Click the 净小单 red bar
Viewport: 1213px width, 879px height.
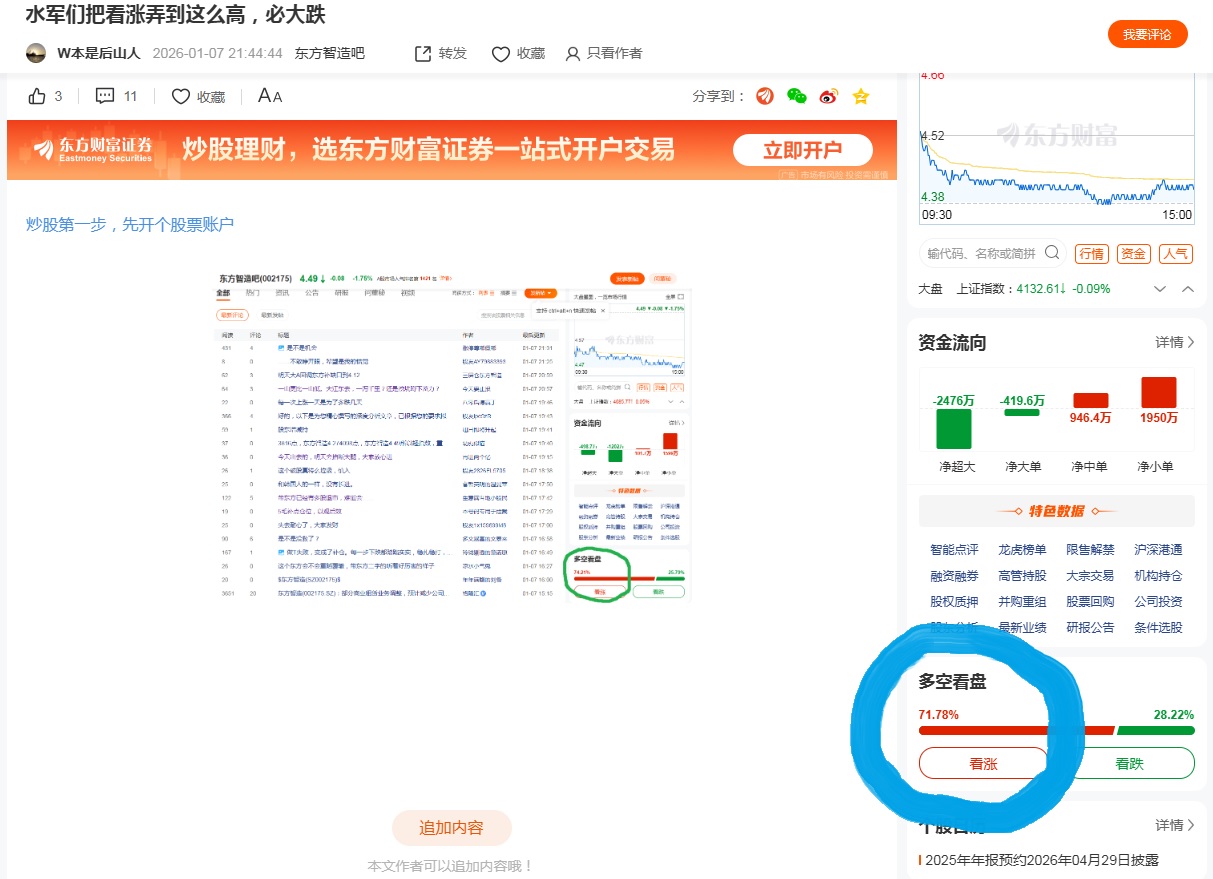(1158, 392)
